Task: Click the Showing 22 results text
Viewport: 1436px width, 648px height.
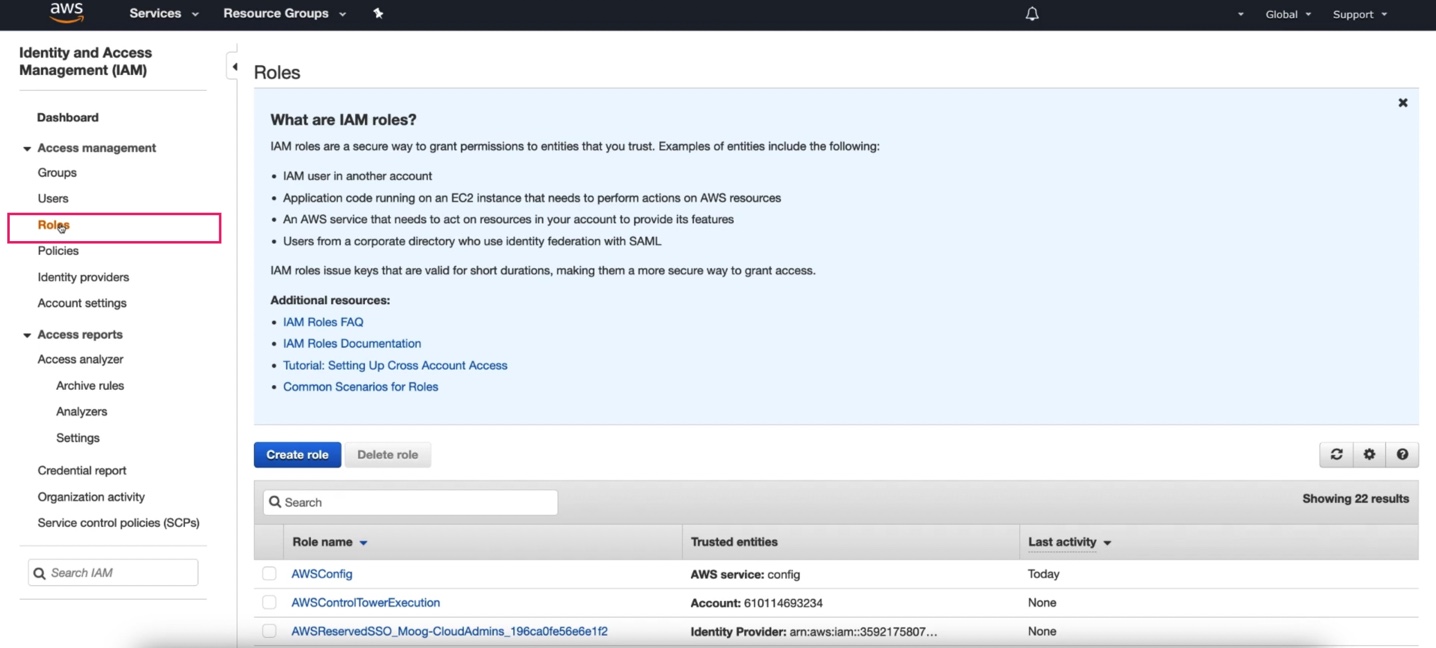Action: pos(1355,499)
